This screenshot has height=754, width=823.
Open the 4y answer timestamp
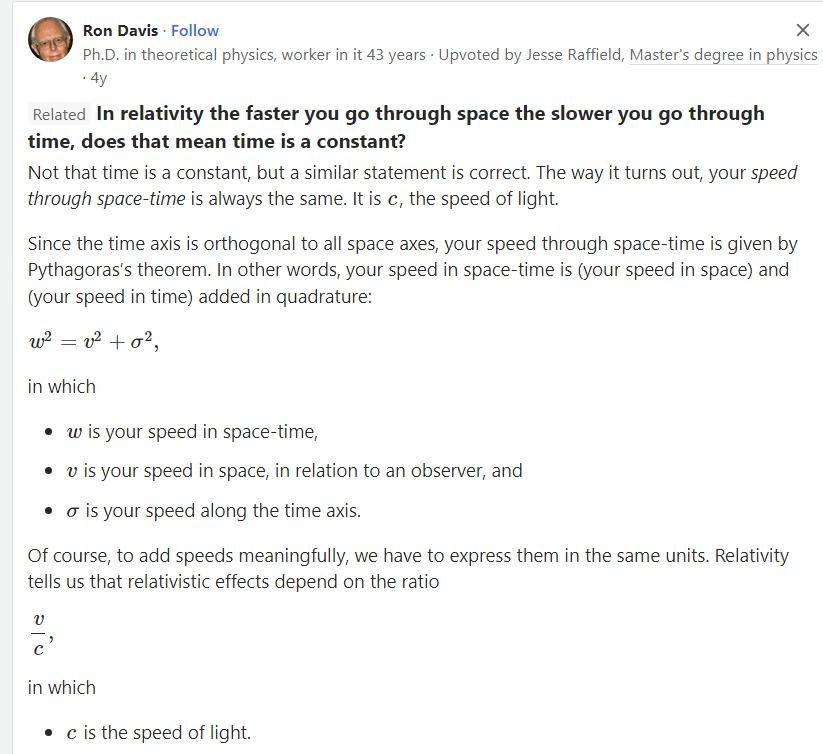pos(99,78)
